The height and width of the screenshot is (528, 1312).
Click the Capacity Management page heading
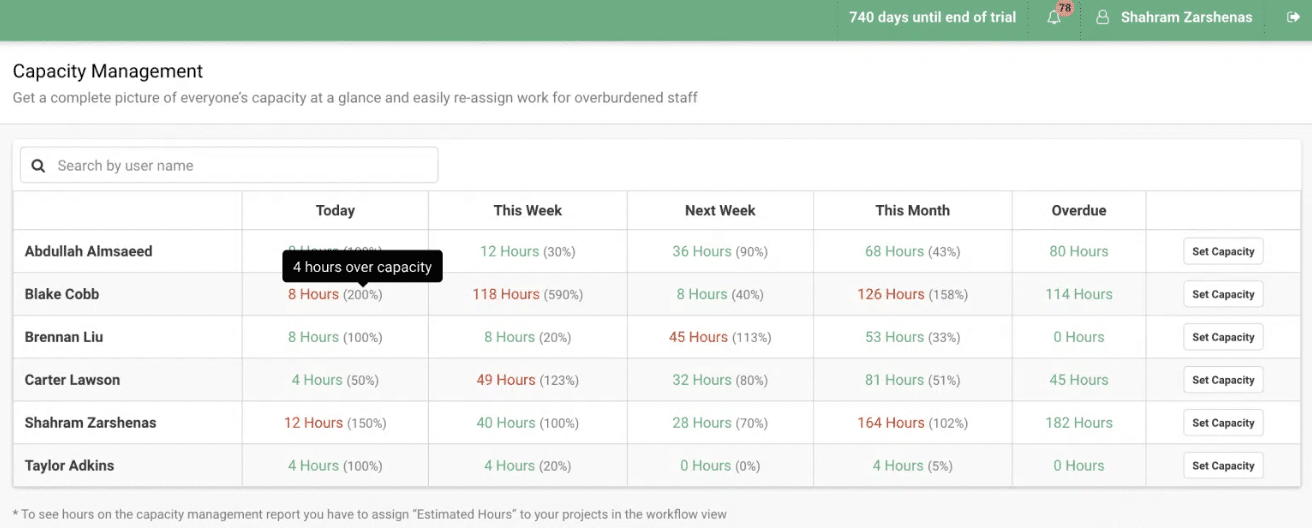(x=108, y=71)
